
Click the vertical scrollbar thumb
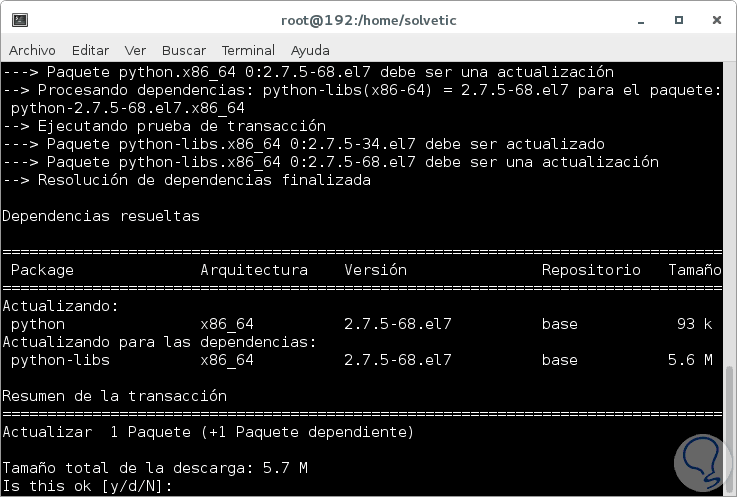tap(729, 430)
